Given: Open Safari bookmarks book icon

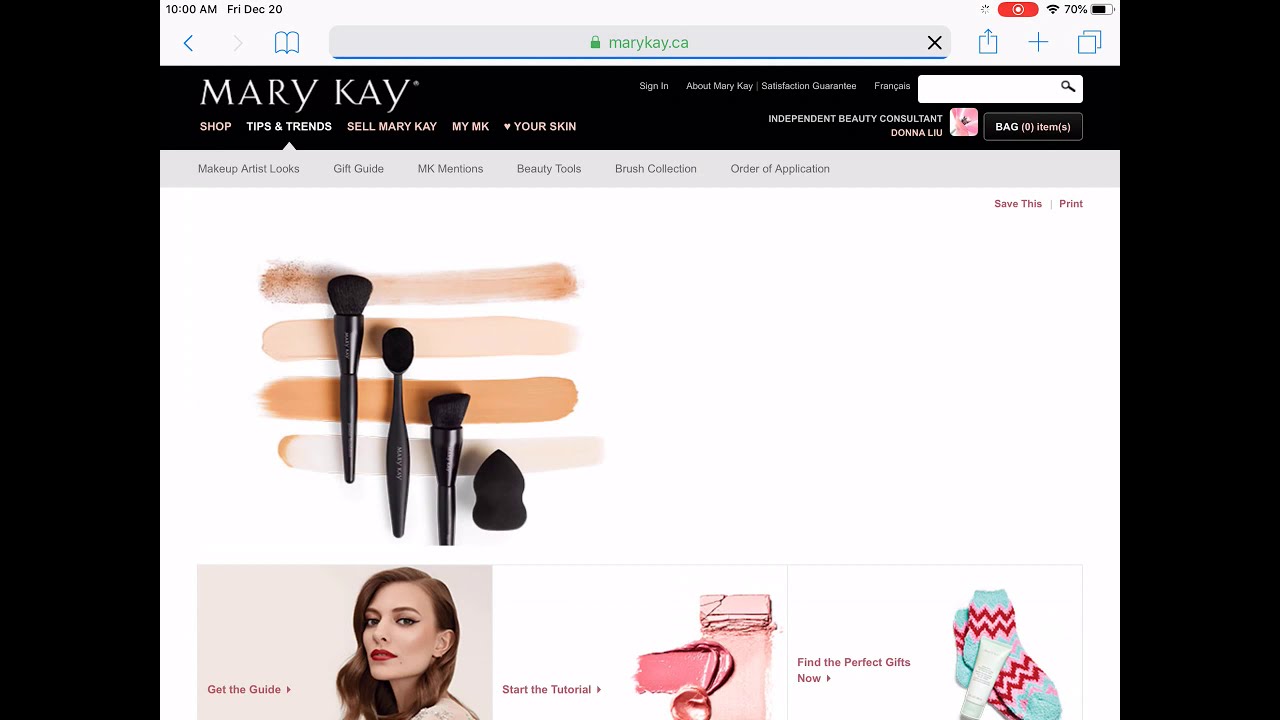Looking at the screenshot, I should [x=287, y=42].
